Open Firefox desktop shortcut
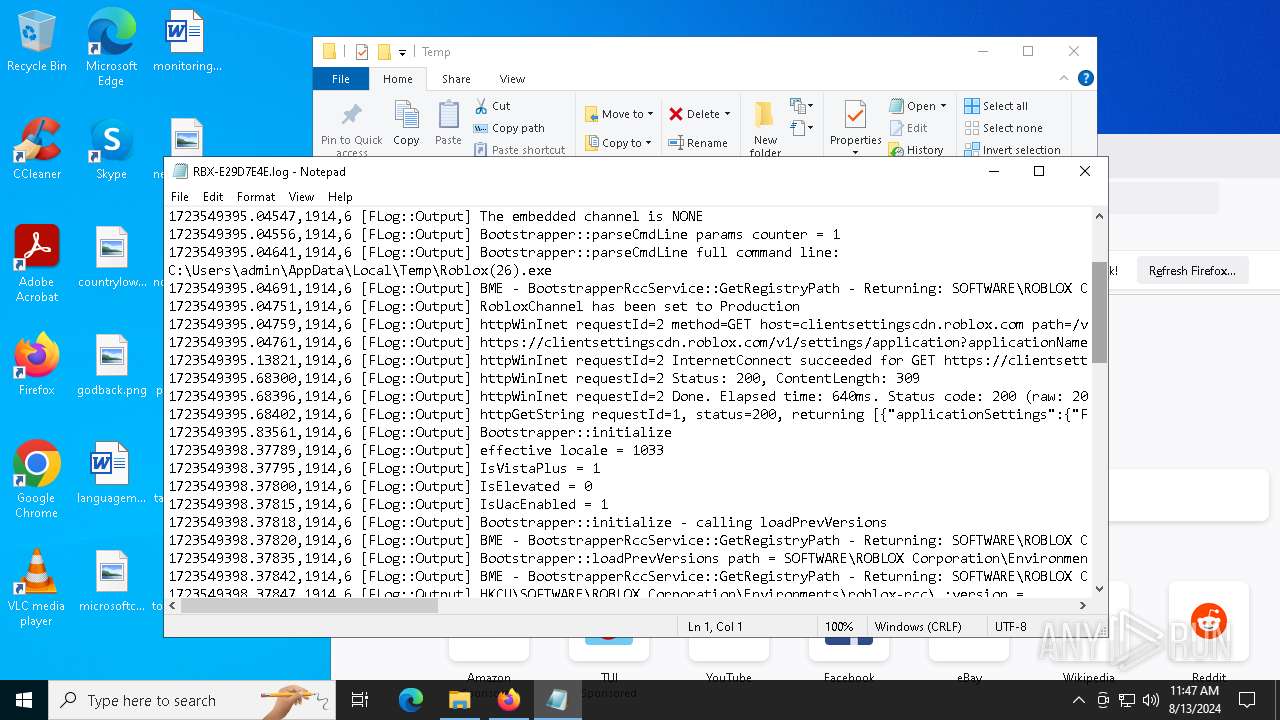1280x720 pixels. coord(37,364)
